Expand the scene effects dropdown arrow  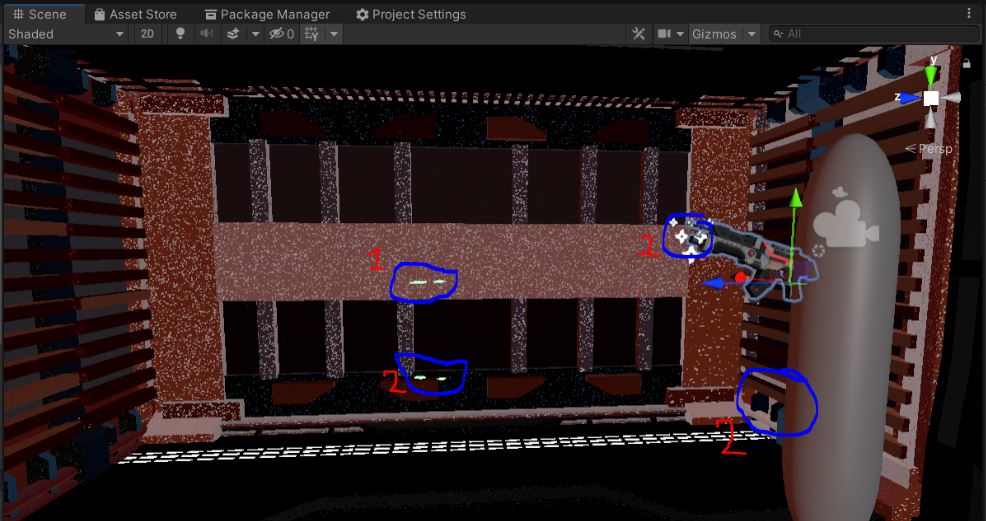point(255,34)
